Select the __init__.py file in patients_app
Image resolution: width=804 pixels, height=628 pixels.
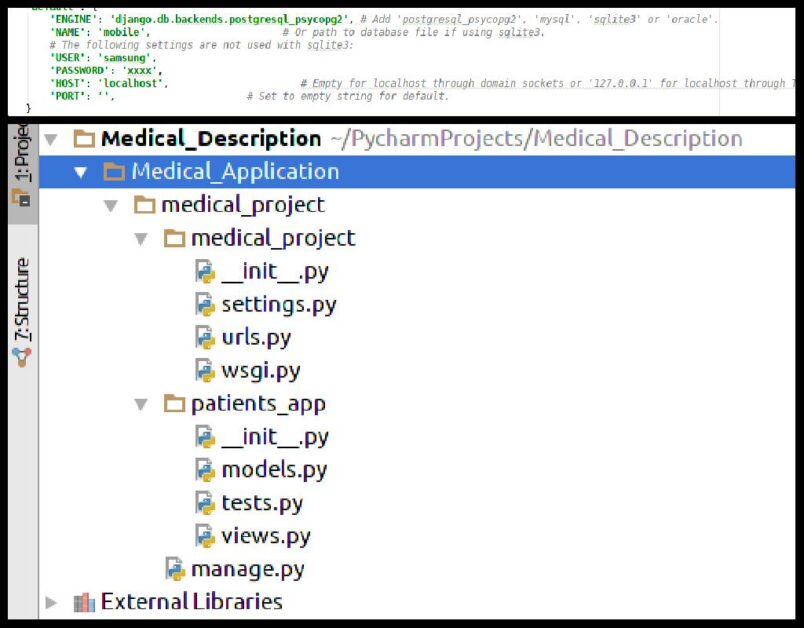coord(274,437)
